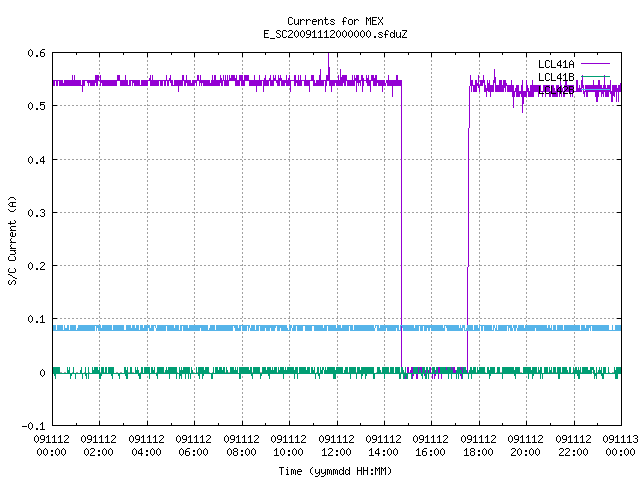This screenshot has width=640, height=480.
Task: Click the 091112 14:00 time tick label
Action: [x=383, y=446]
